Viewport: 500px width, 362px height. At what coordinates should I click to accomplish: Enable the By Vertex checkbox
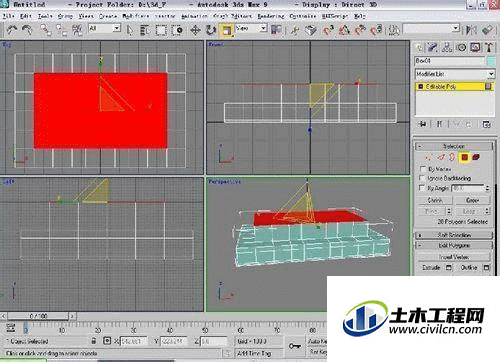423,169
